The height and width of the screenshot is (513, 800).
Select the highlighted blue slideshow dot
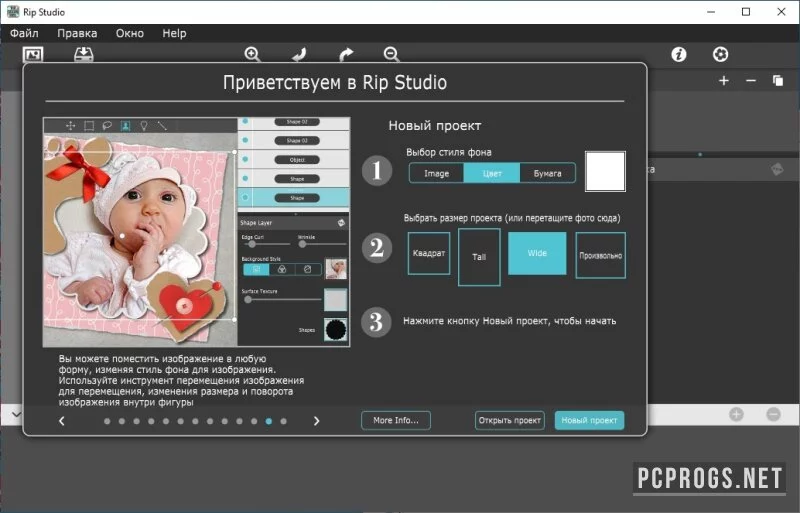[269, 421]
